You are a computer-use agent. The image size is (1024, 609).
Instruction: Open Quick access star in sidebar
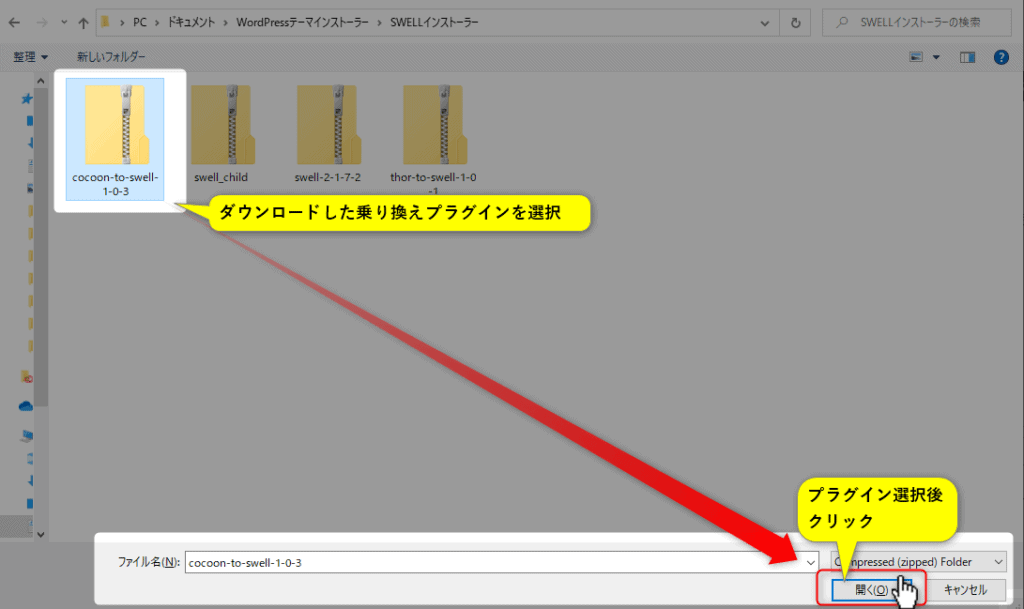(26, 99)
